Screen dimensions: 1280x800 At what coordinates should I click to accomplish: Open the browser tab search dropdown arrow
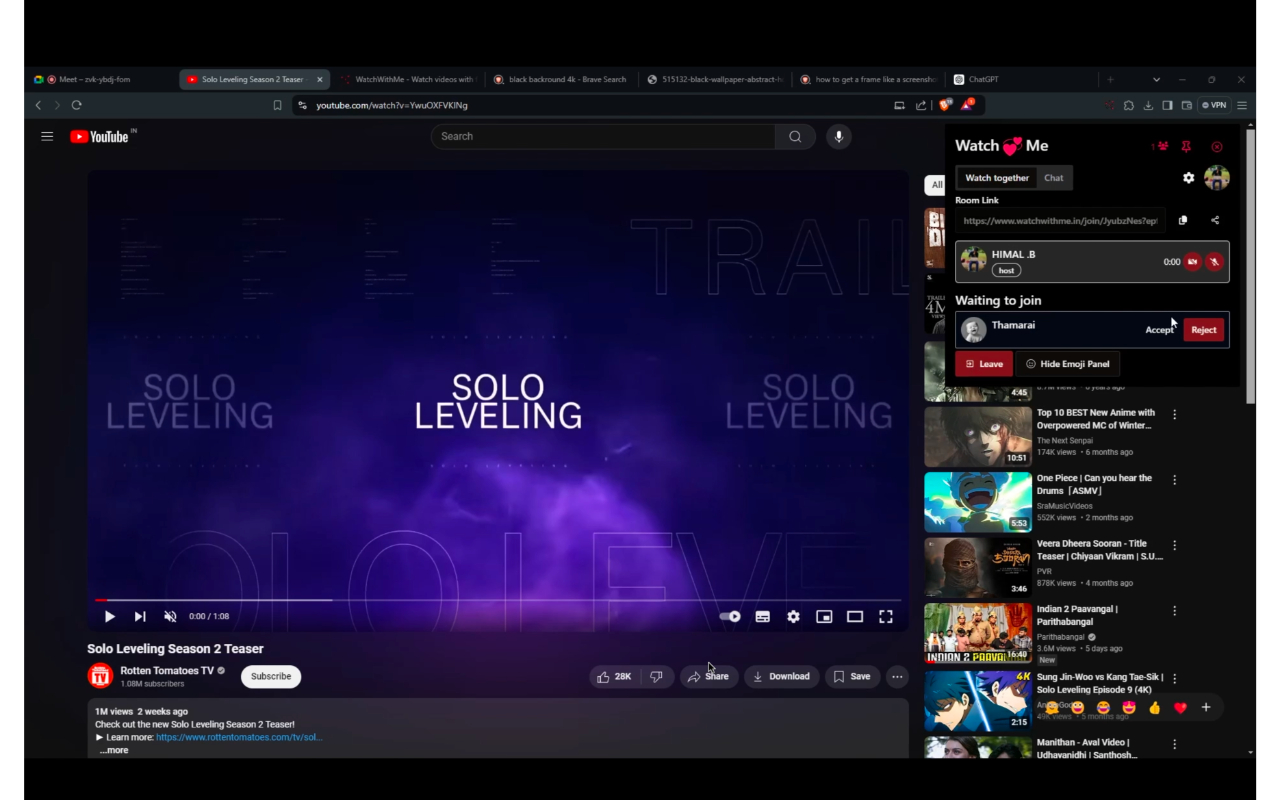coord(1156,80)
